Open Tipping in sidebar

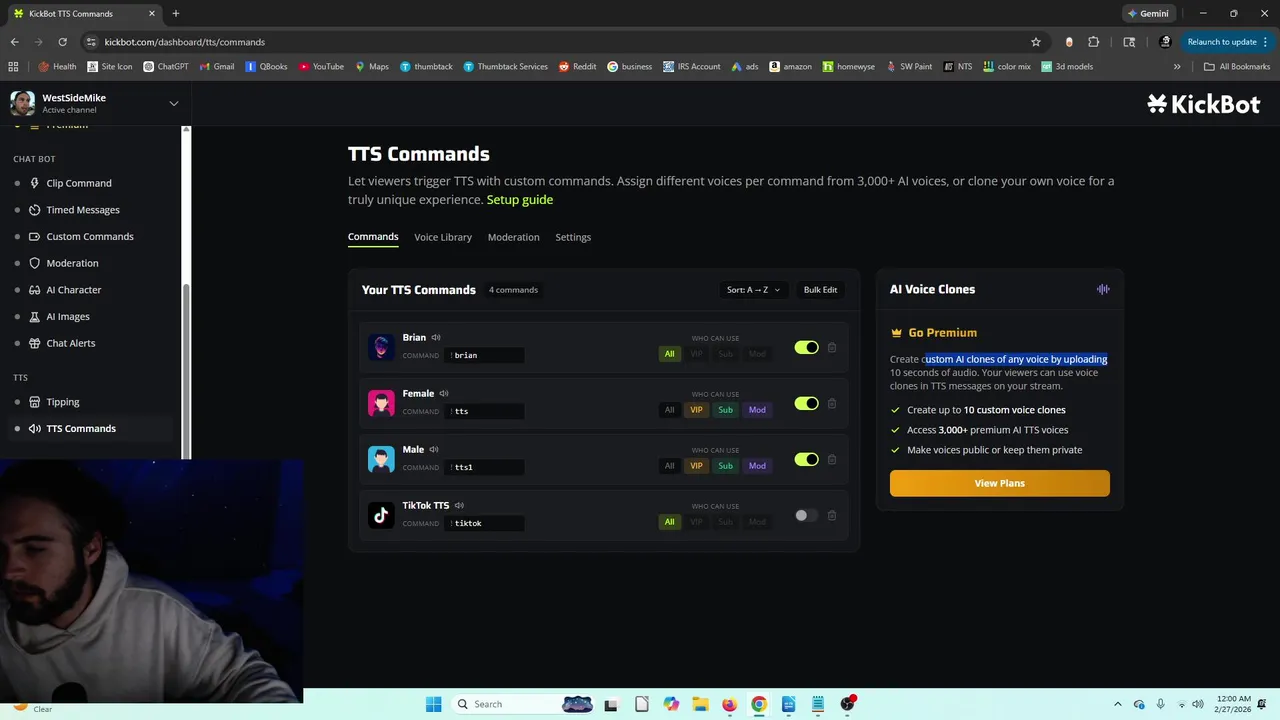click(63, 402)
